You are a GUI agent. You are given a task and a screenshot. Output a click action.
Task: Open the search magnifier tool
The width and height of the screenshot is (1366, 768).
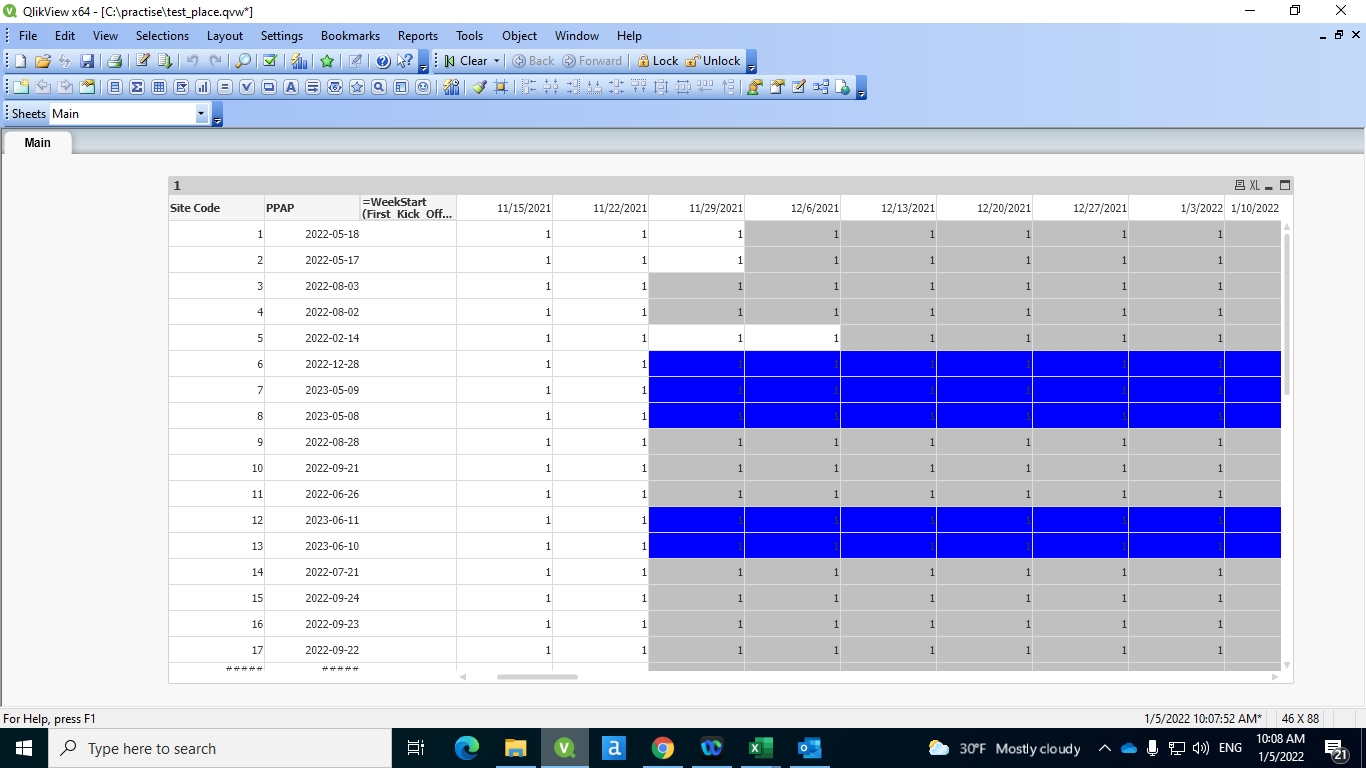[x=243, y=60]
